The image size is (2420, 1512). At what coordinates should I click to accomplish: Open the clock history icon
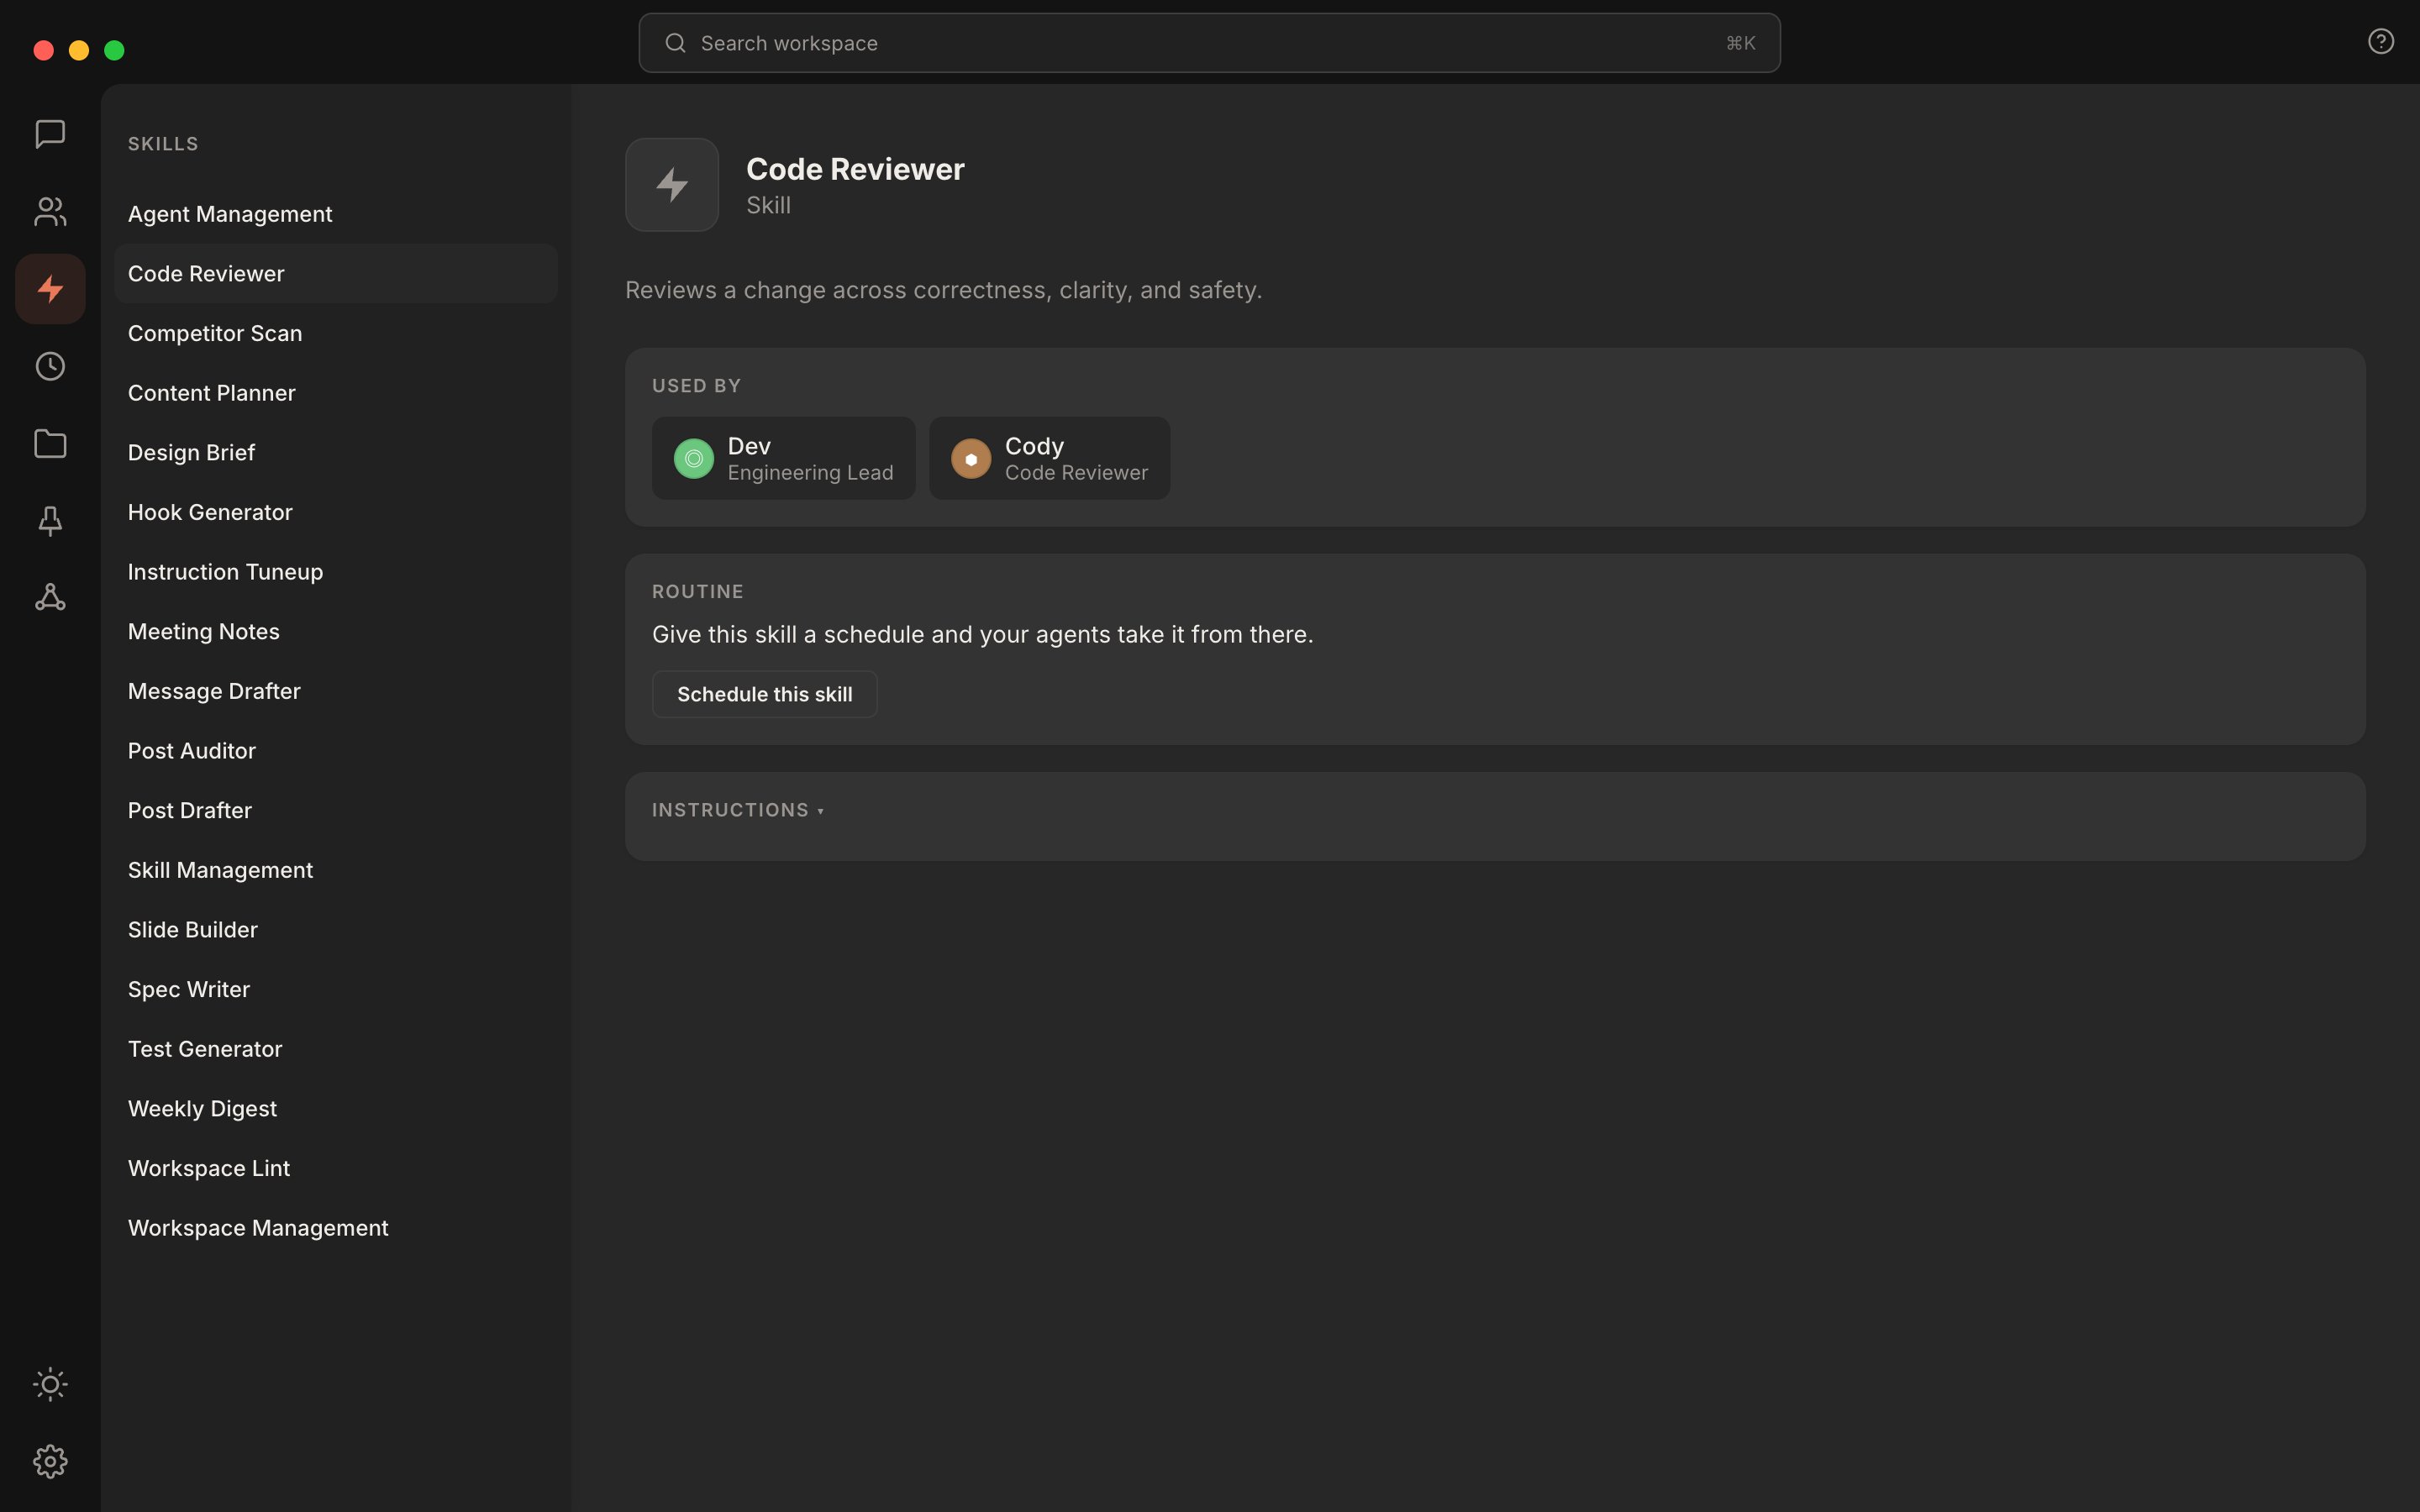click(x=50, y=366)
